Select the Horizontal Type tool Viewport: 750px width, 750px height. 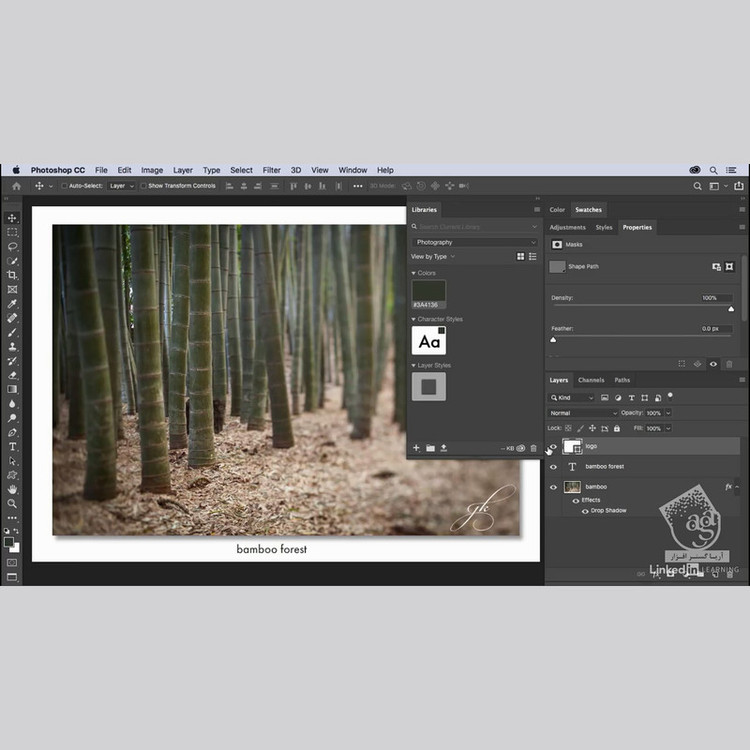[12, 447]
